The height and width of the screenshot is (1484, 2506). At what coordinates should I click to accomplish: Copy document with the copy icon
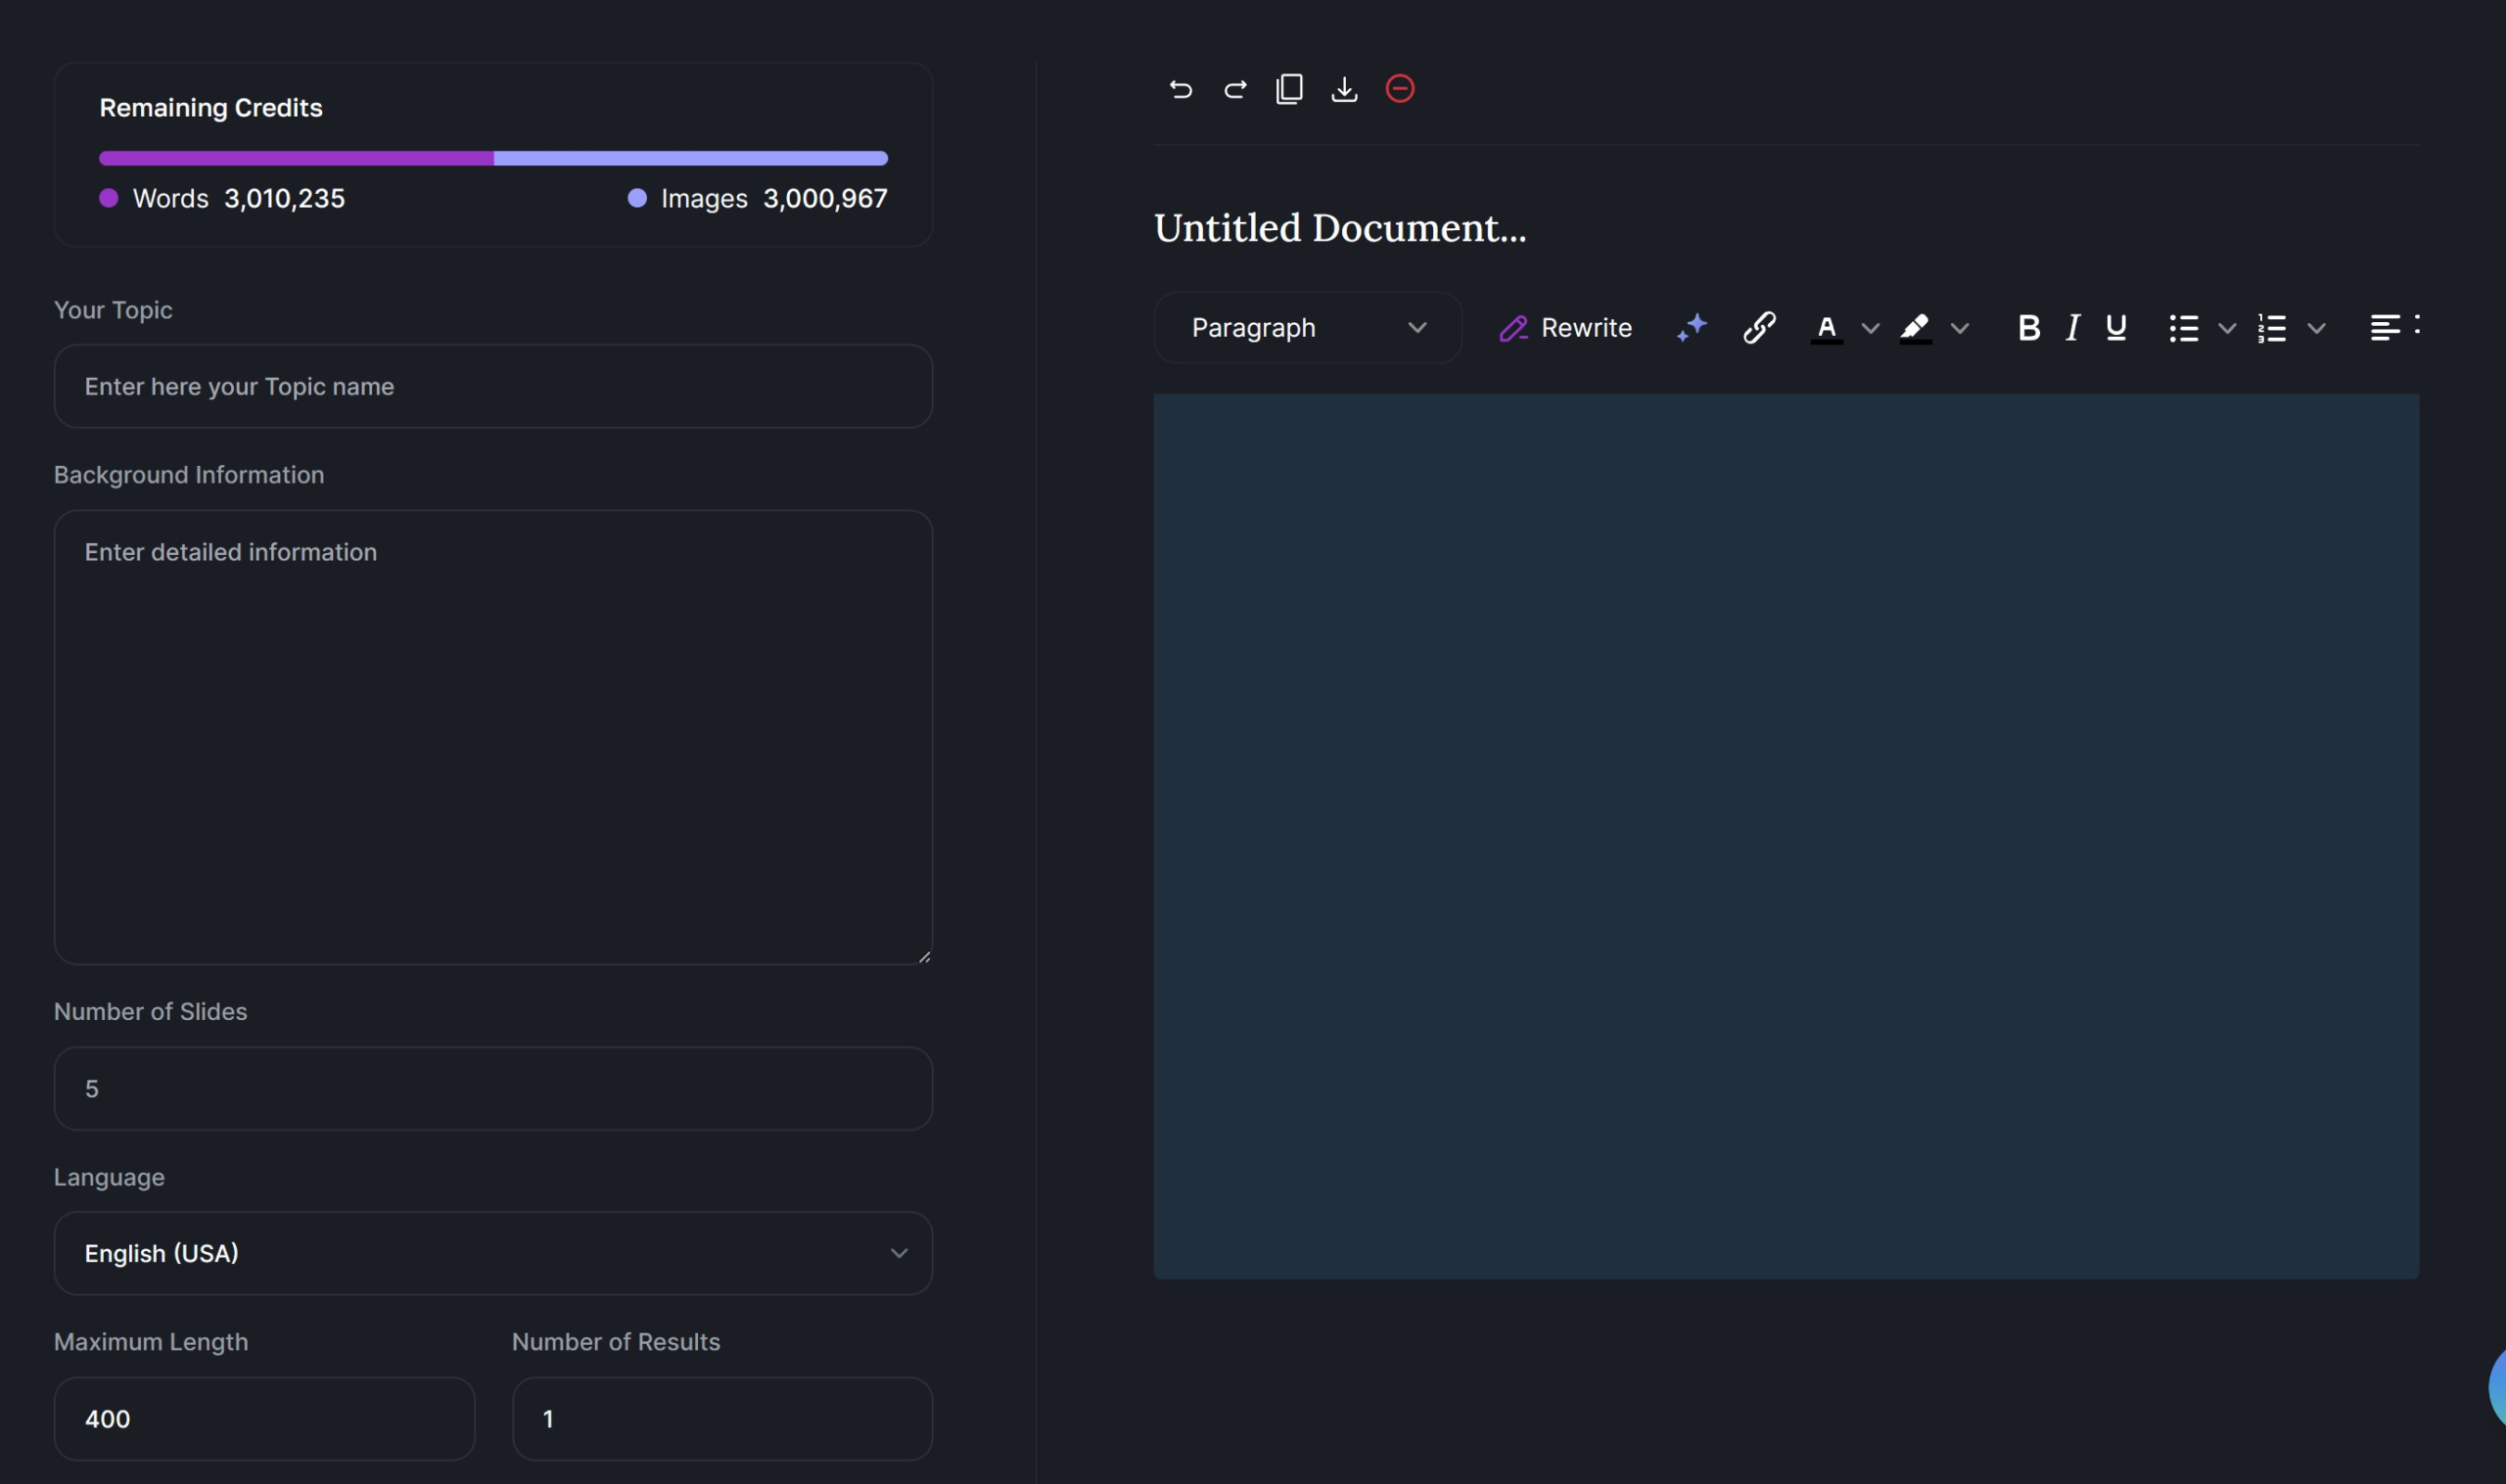(x=1289, y=89)
